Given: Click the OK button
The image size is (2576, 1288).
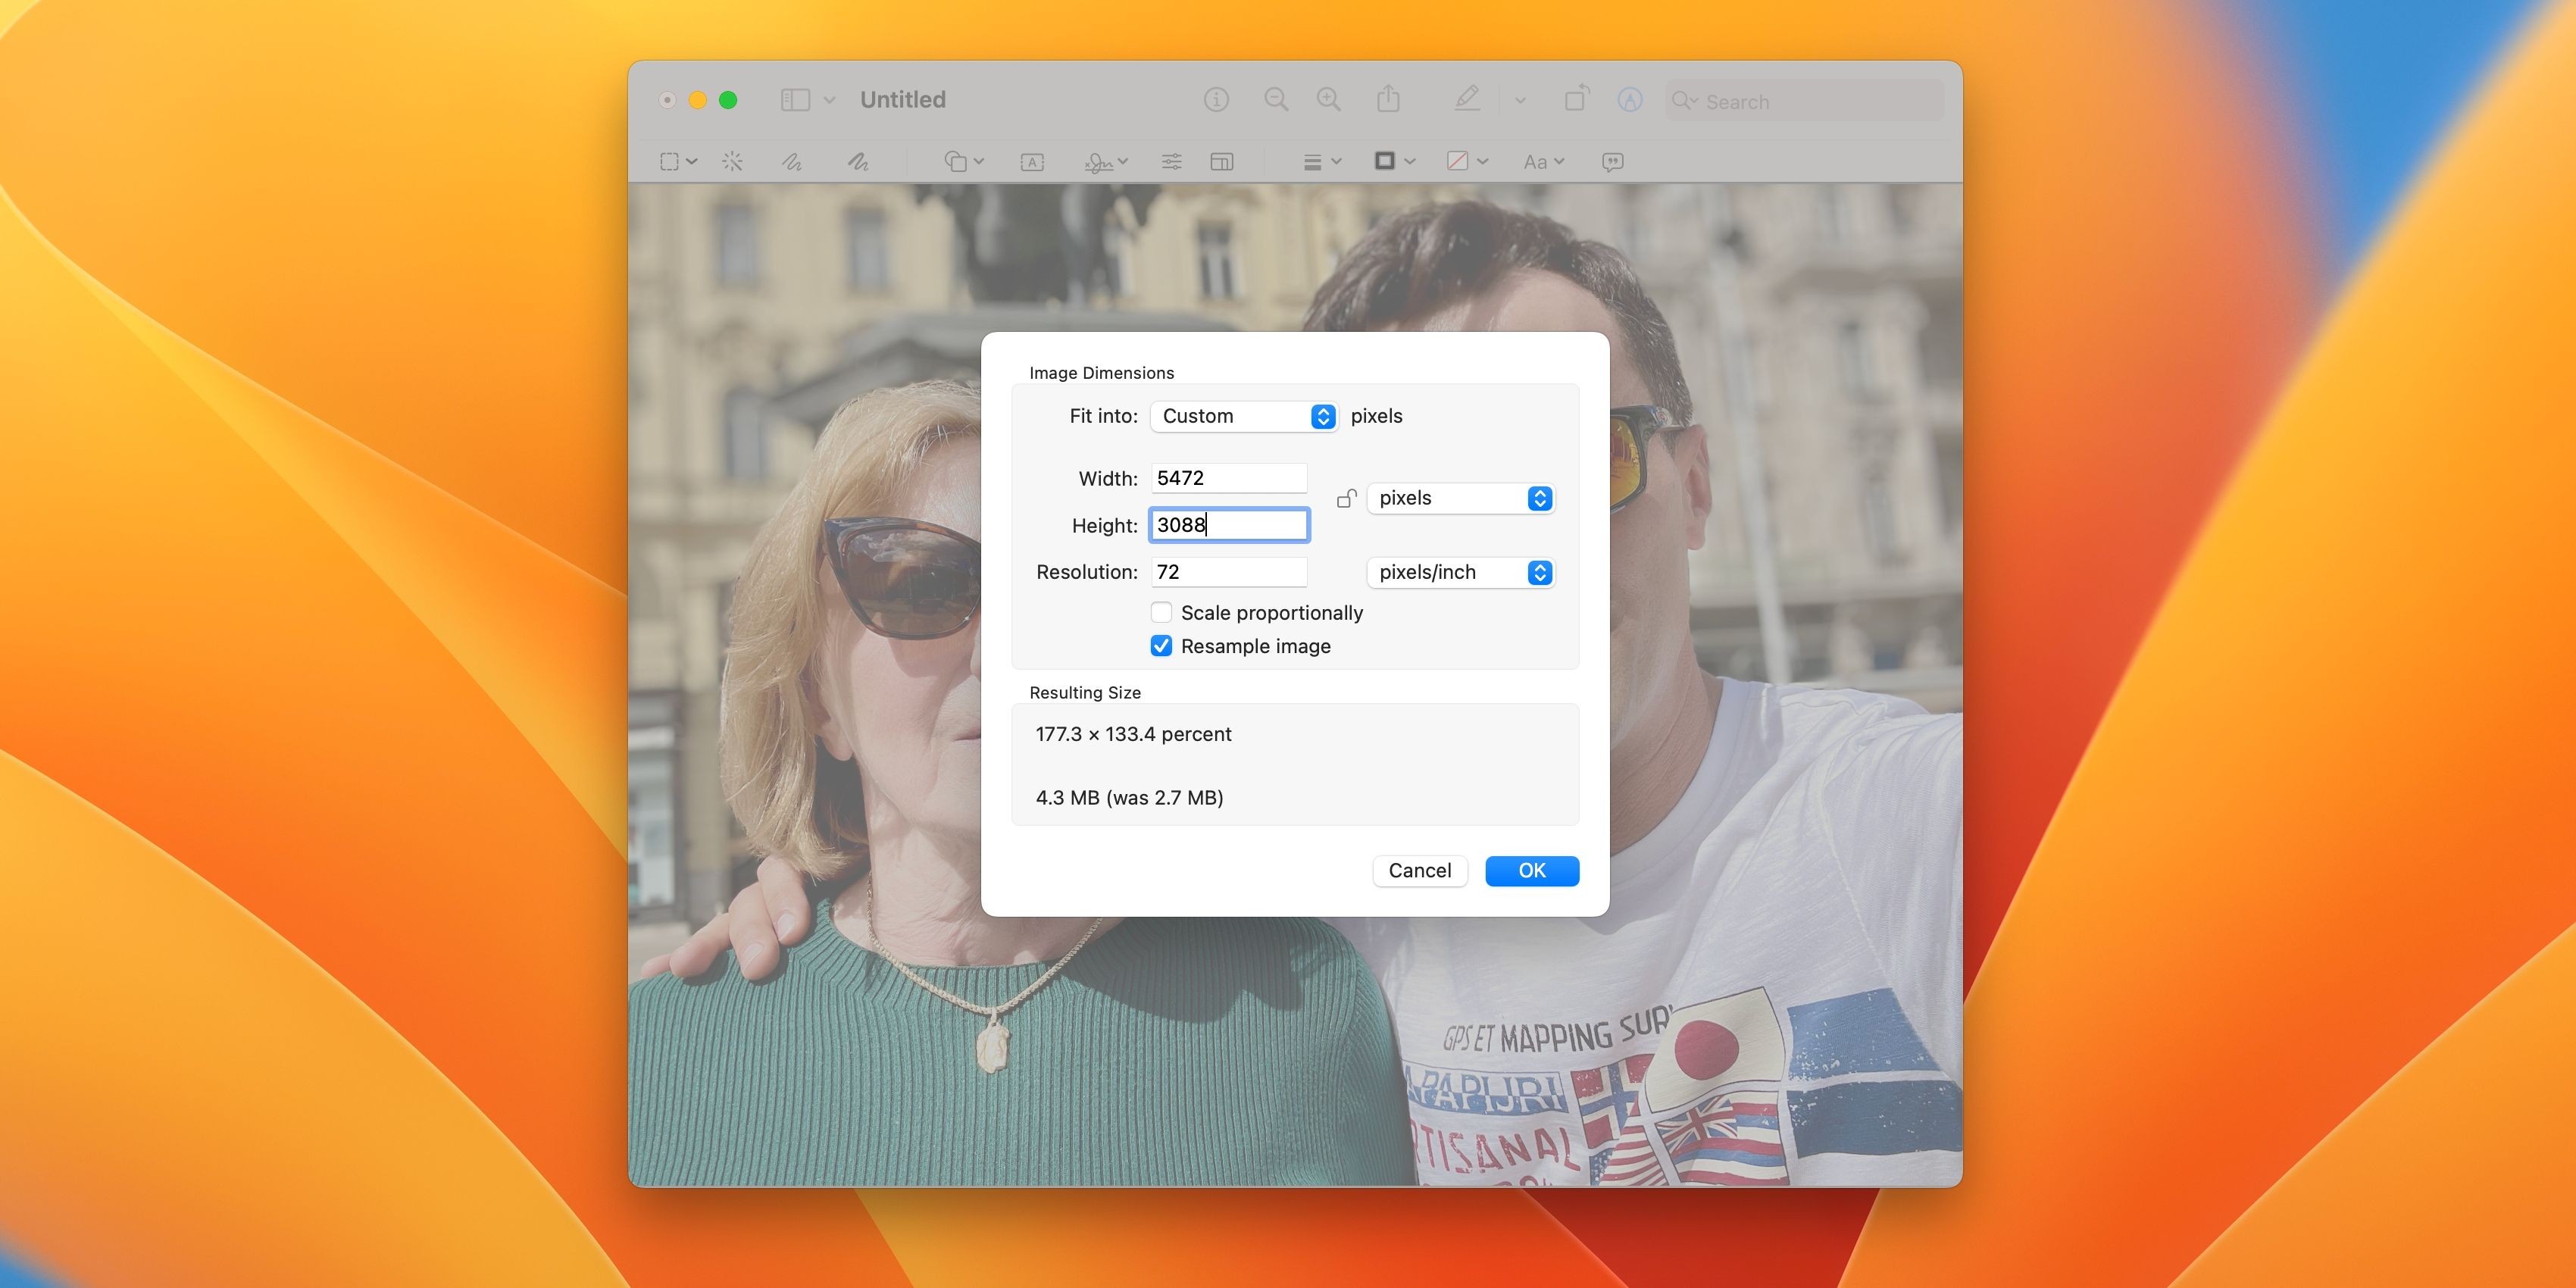Looking at the screenshot, I should click(1532, 871).
